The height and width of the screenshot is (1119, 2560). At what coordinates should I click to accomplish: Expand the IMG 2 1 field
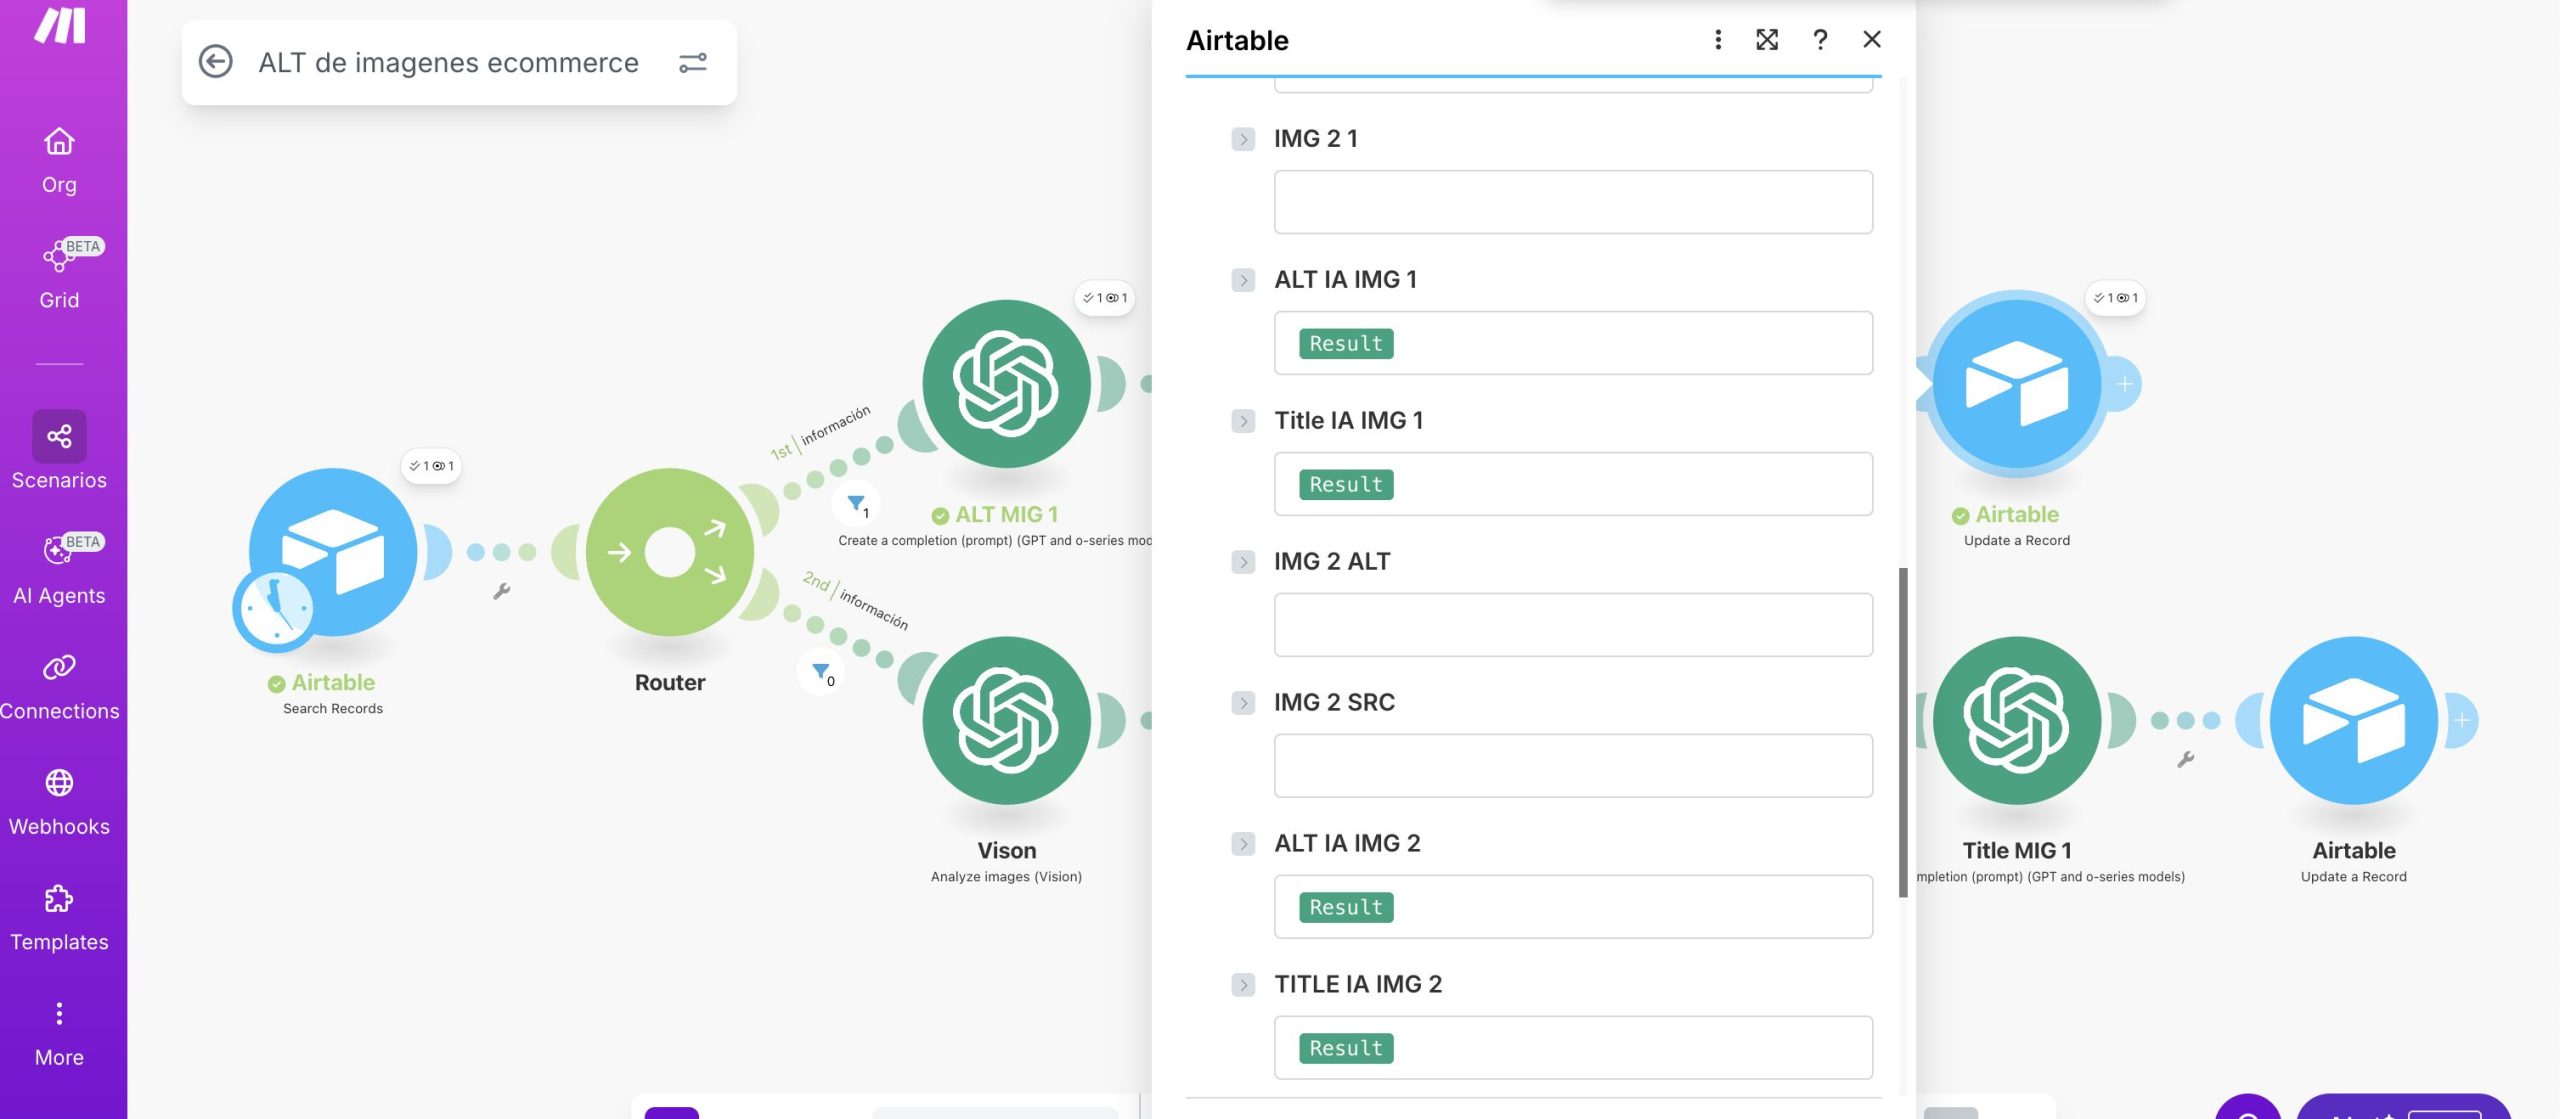(1243, 138)
